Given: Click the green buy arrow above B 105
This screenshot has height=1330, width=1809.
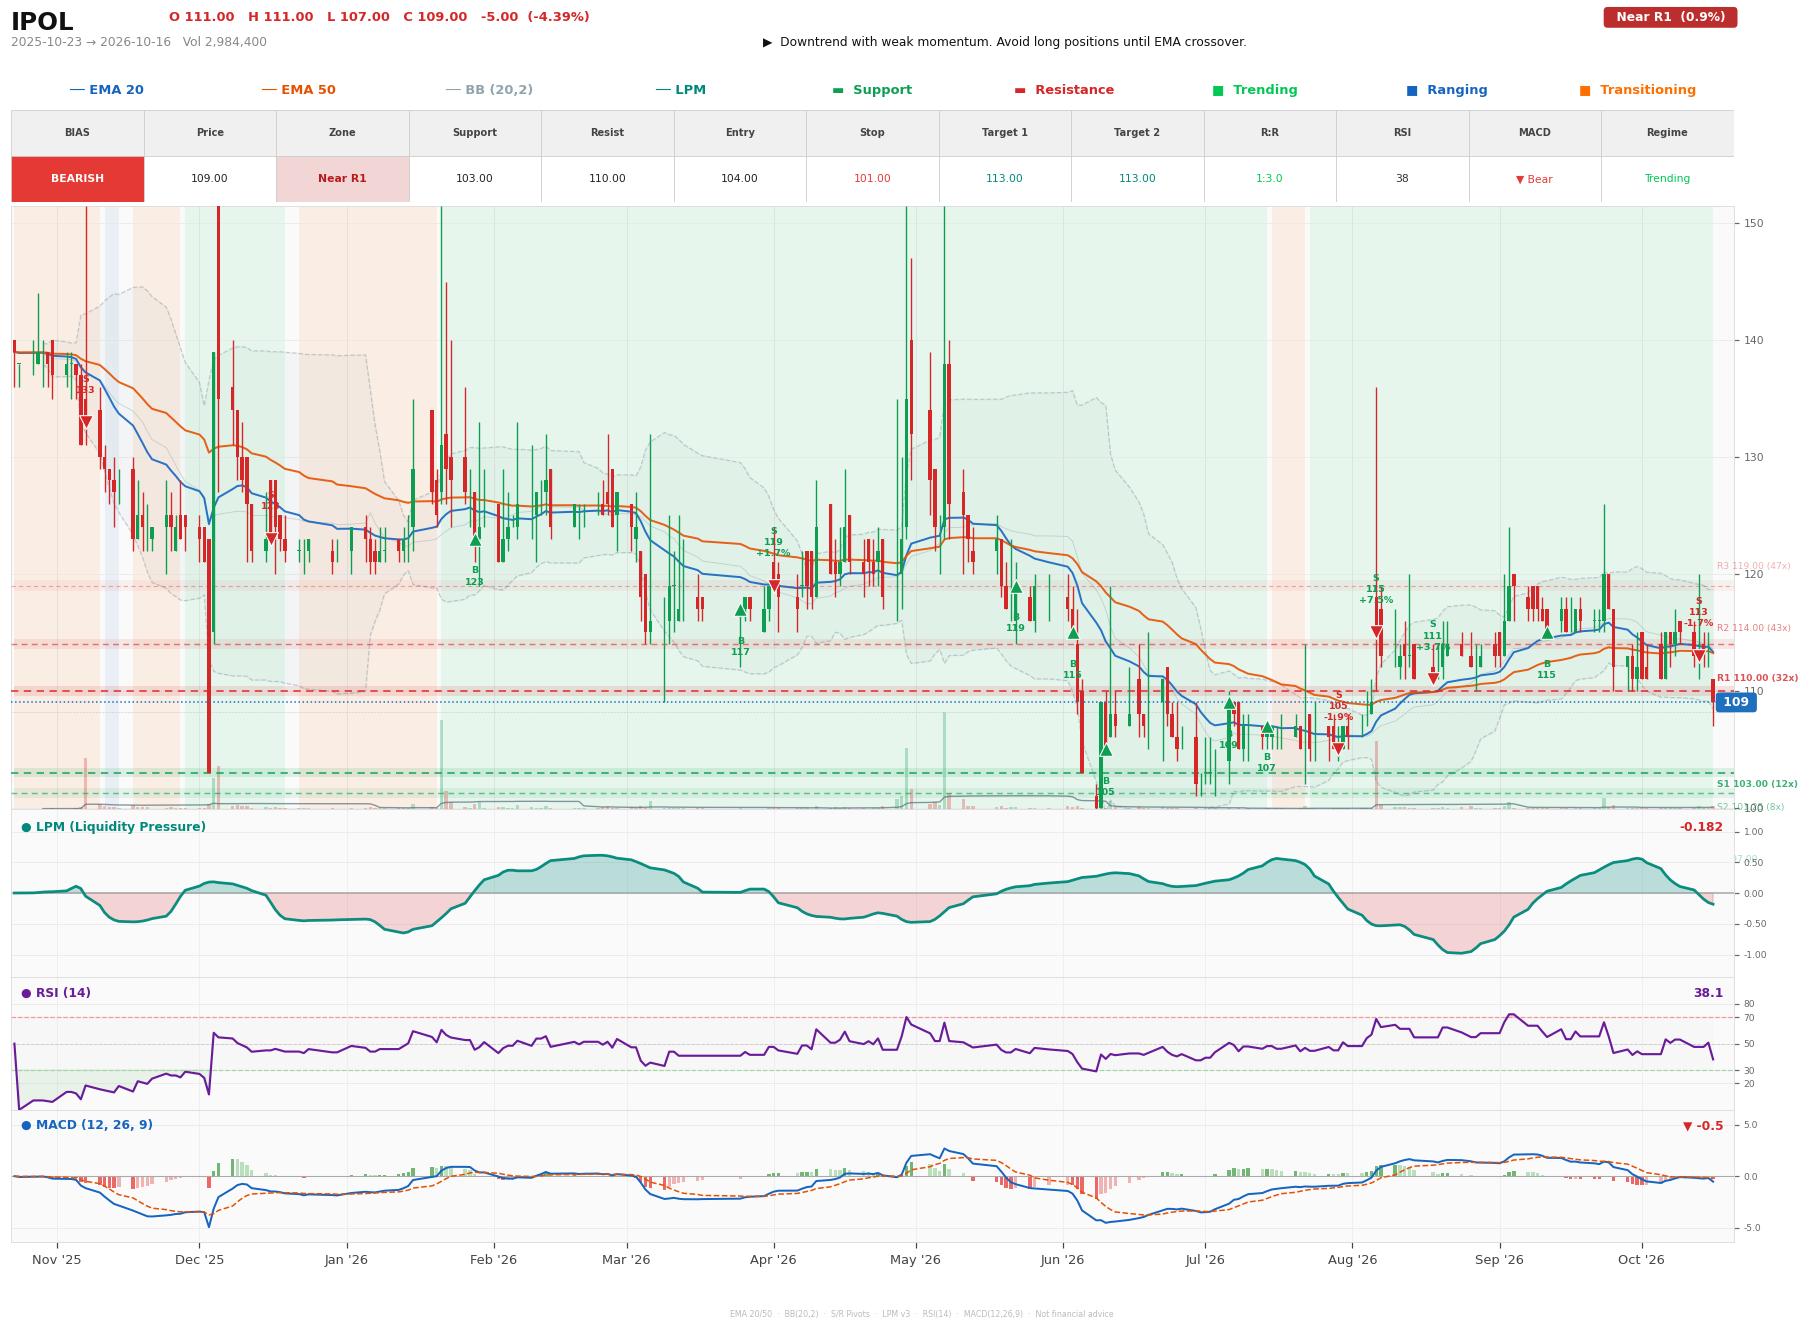Looking at the screenshot, I should click(x=1105, y=750).
